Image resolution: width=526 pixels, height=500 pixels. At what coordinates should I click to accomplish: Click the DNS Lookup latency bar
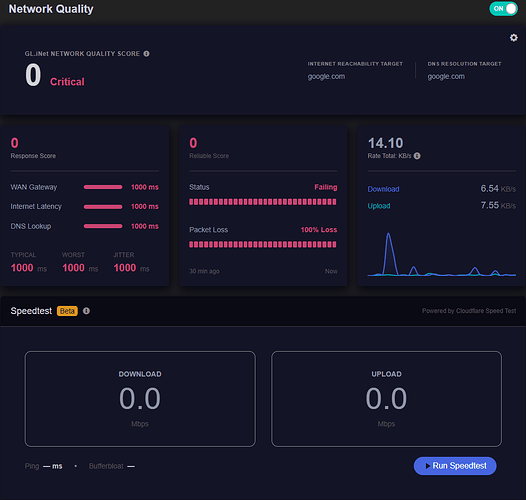click(x=103, y=226)
